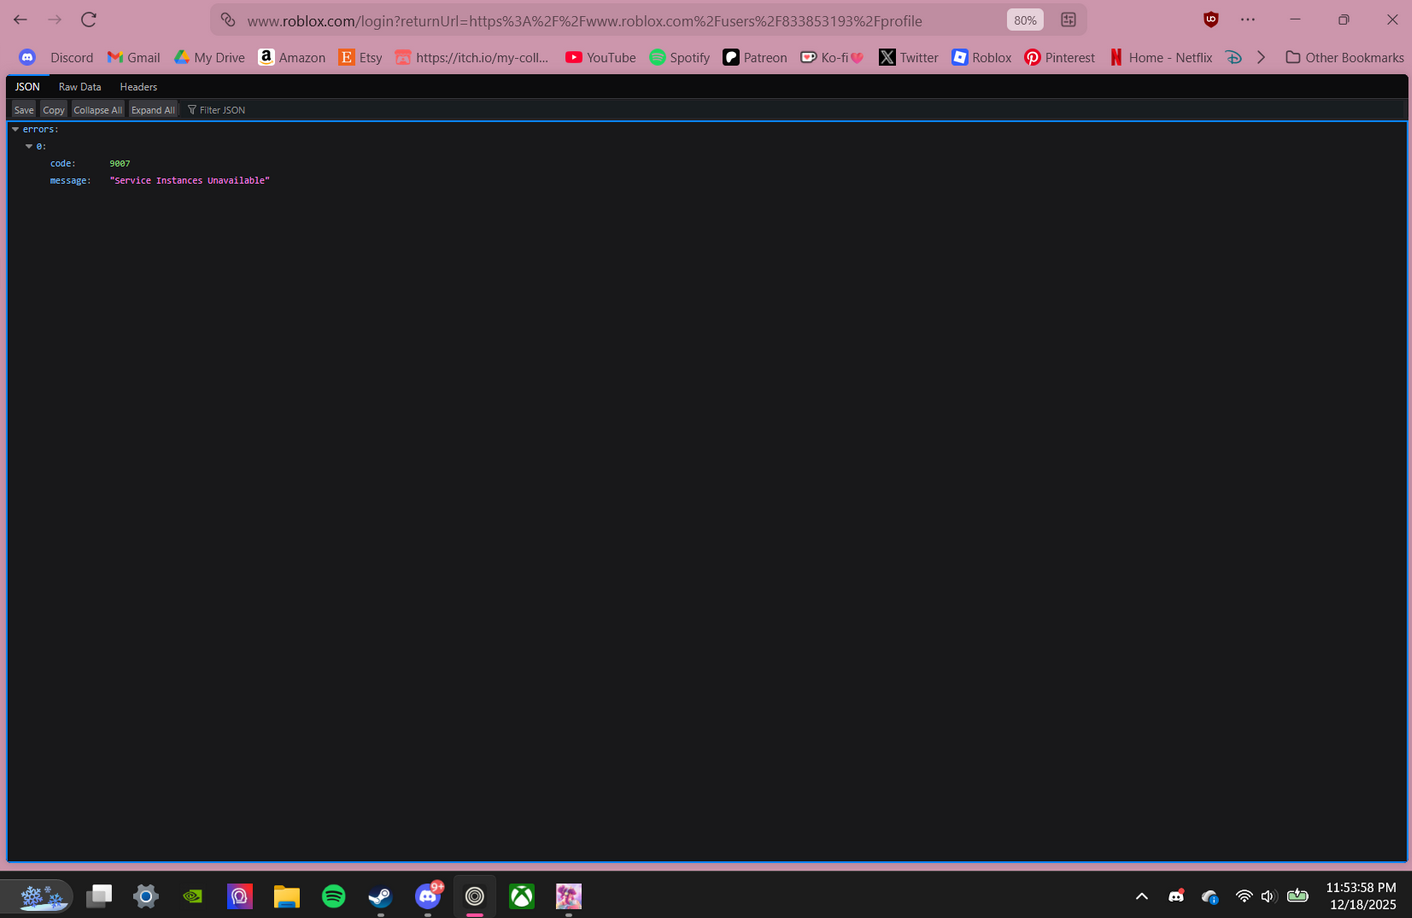
Task: Switch to the Raw Data tab
Action: coord(79,87)
